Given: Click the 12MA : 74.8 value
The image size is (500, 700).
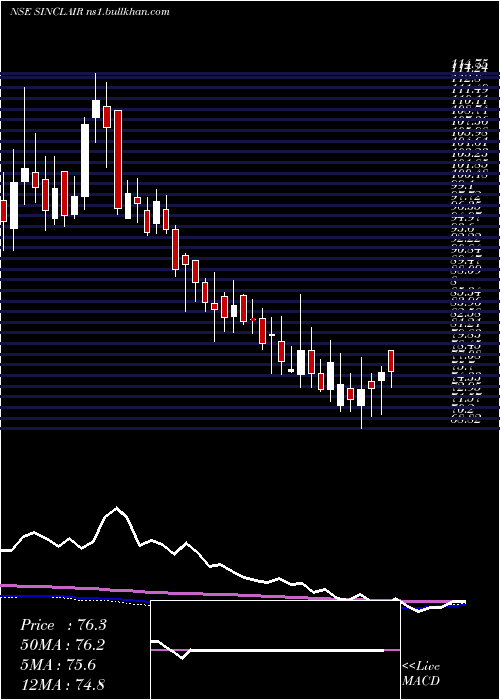Looking at the screenshot, I should [63, 684].
